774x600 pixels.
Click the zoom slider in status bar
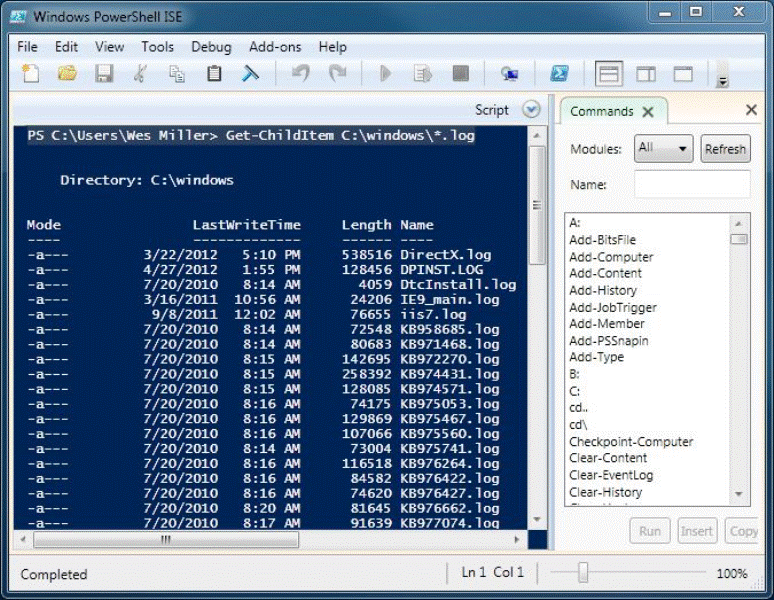point(582,573)
